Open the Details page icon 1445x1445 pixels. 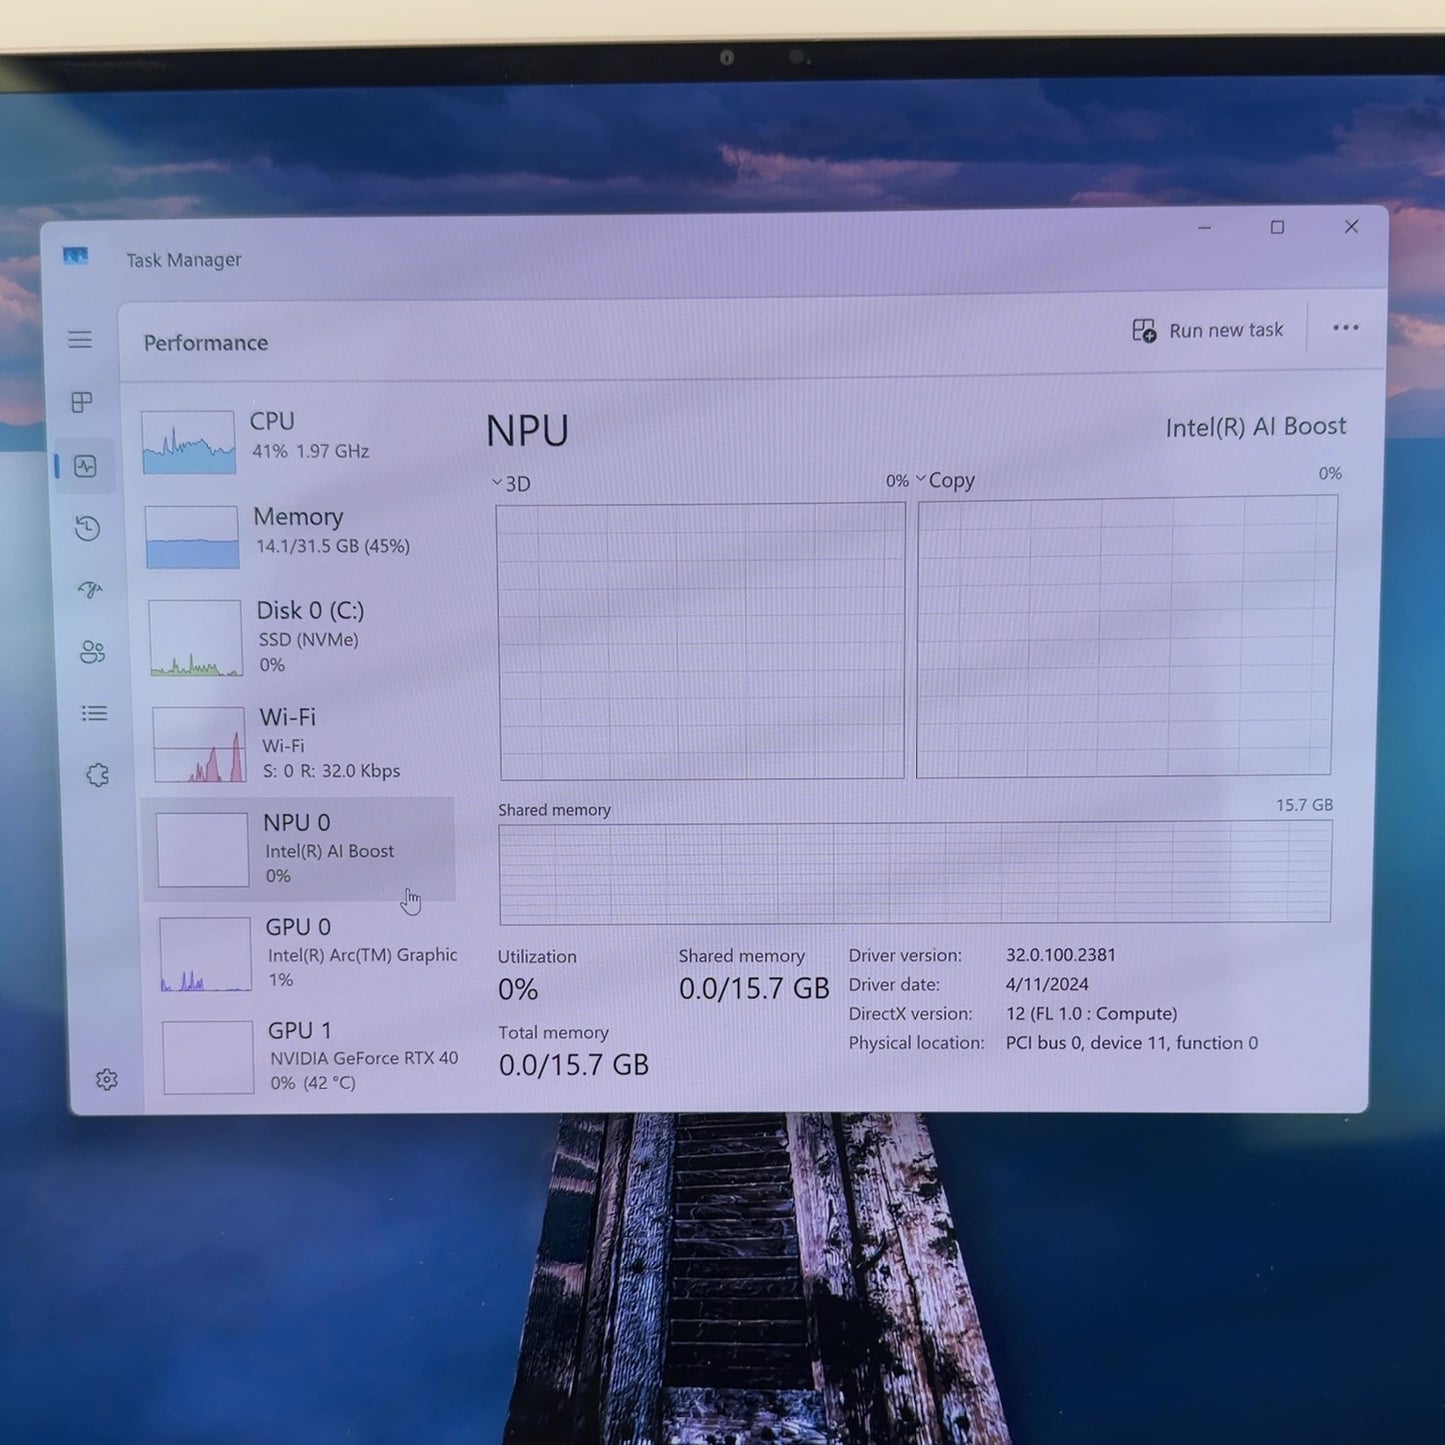click(95, 713)
